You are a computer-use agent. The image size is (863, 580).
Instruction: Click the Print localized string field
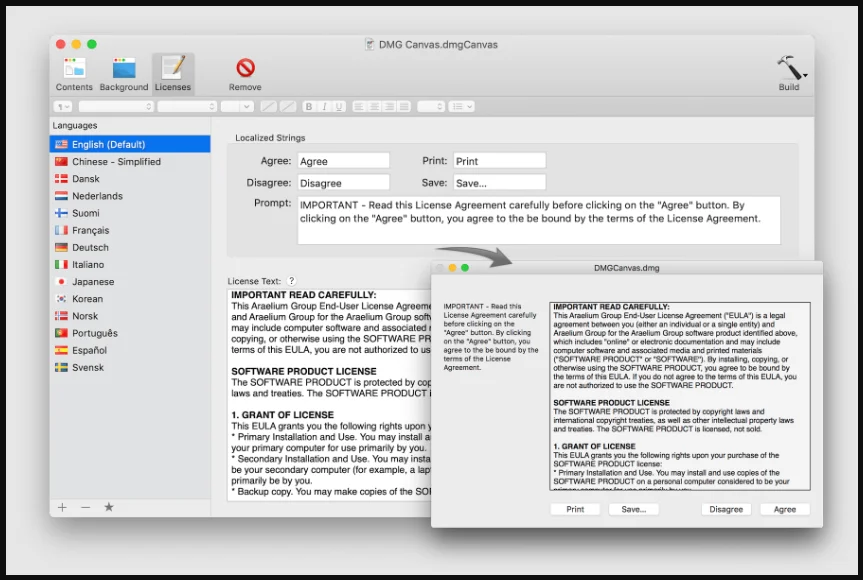pyautogui.click(x=499, y=161)
